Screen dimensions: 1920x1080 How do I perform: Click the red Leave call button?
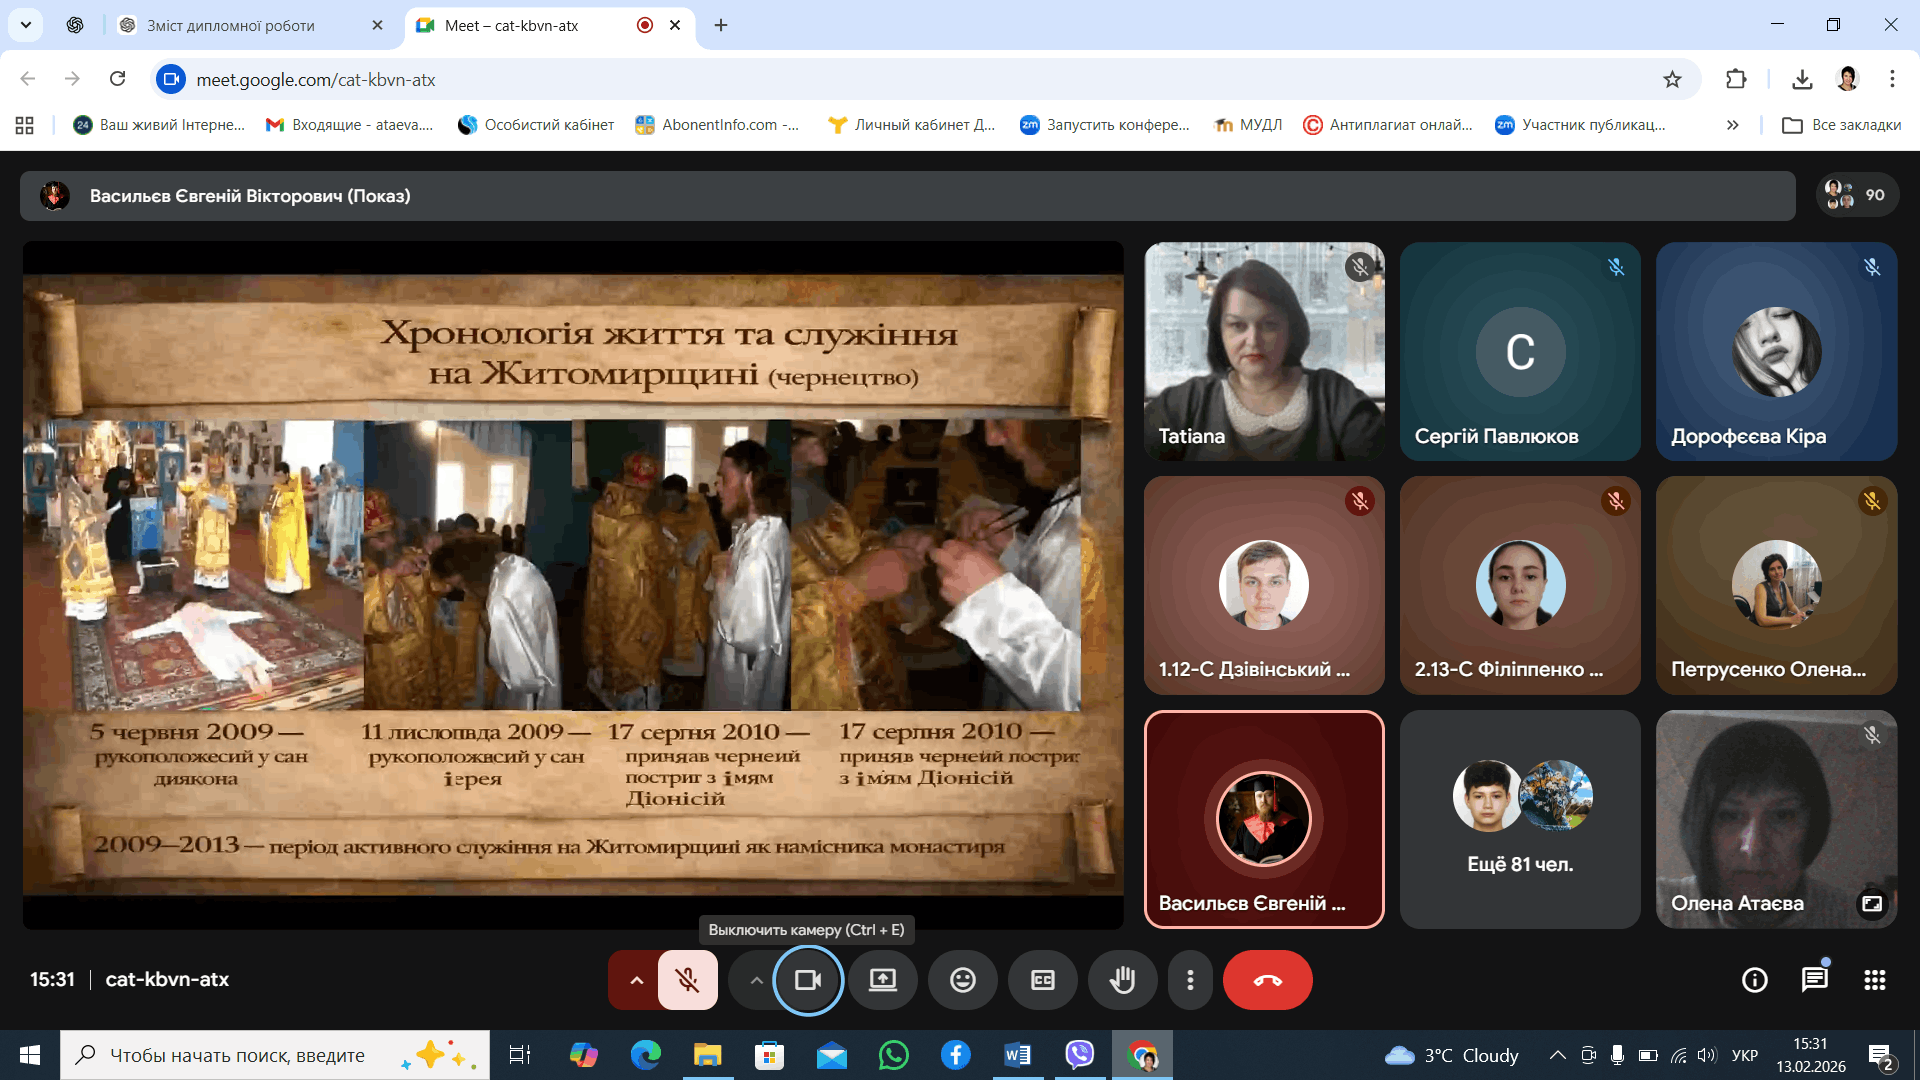click(1267, 980)
